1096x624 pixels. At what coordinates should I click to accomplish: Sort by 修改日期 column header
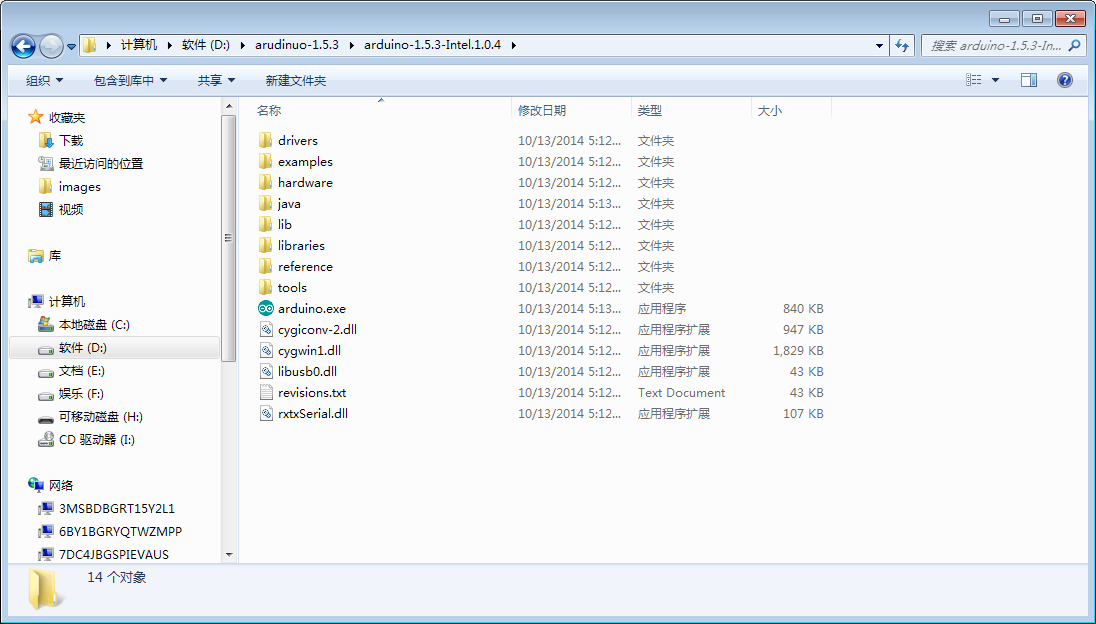coord(542,110)
